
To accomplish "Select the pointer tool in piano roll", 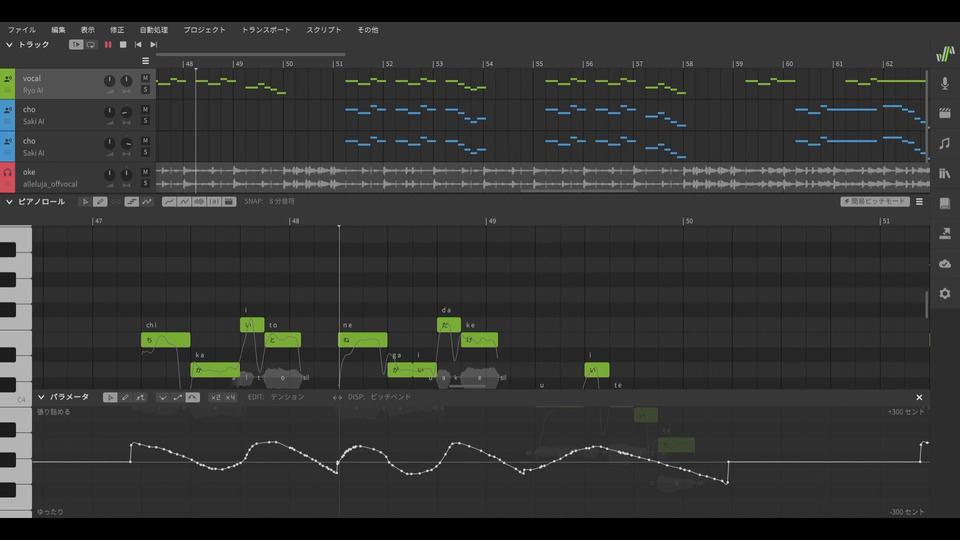I will (x=85, y=201).
